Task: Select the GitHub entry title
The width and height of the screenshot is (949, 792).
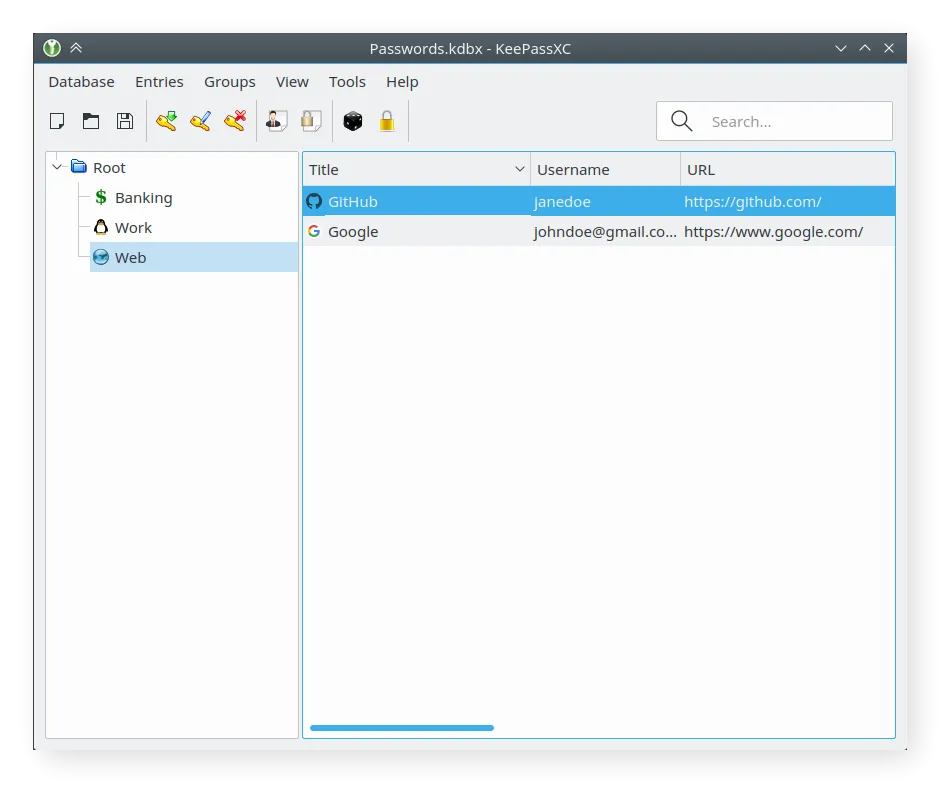Action: 353,201
